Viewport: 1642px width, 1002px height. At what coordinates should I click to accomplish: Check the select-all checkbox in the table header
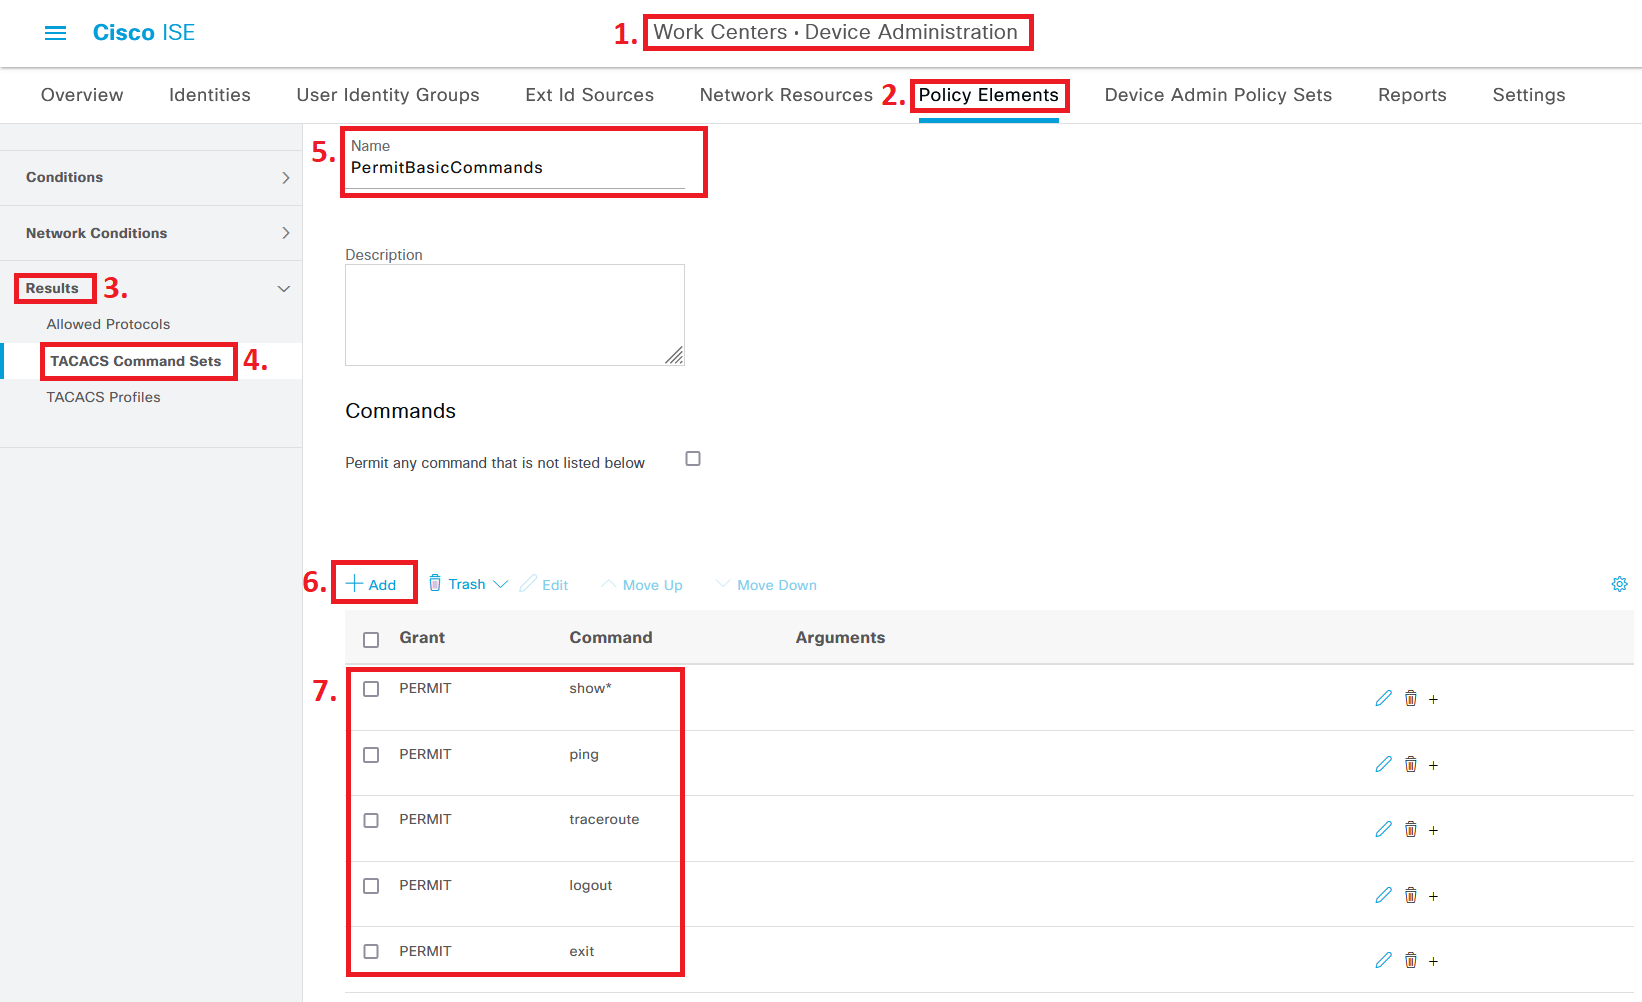coord(371,639)
